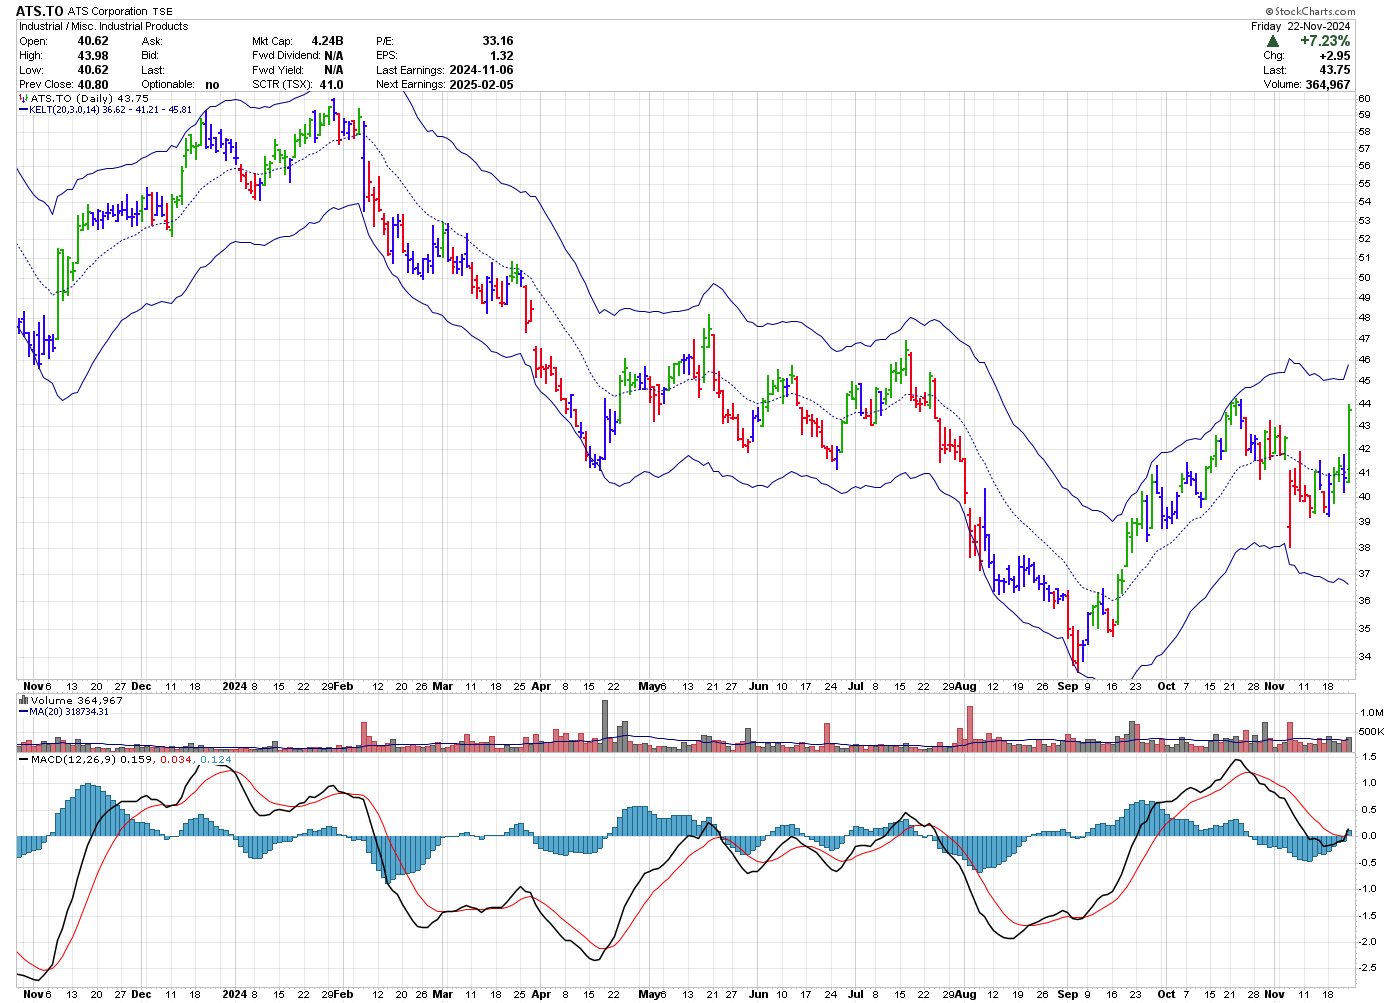Click the TSE exchange label

[162, 12]
